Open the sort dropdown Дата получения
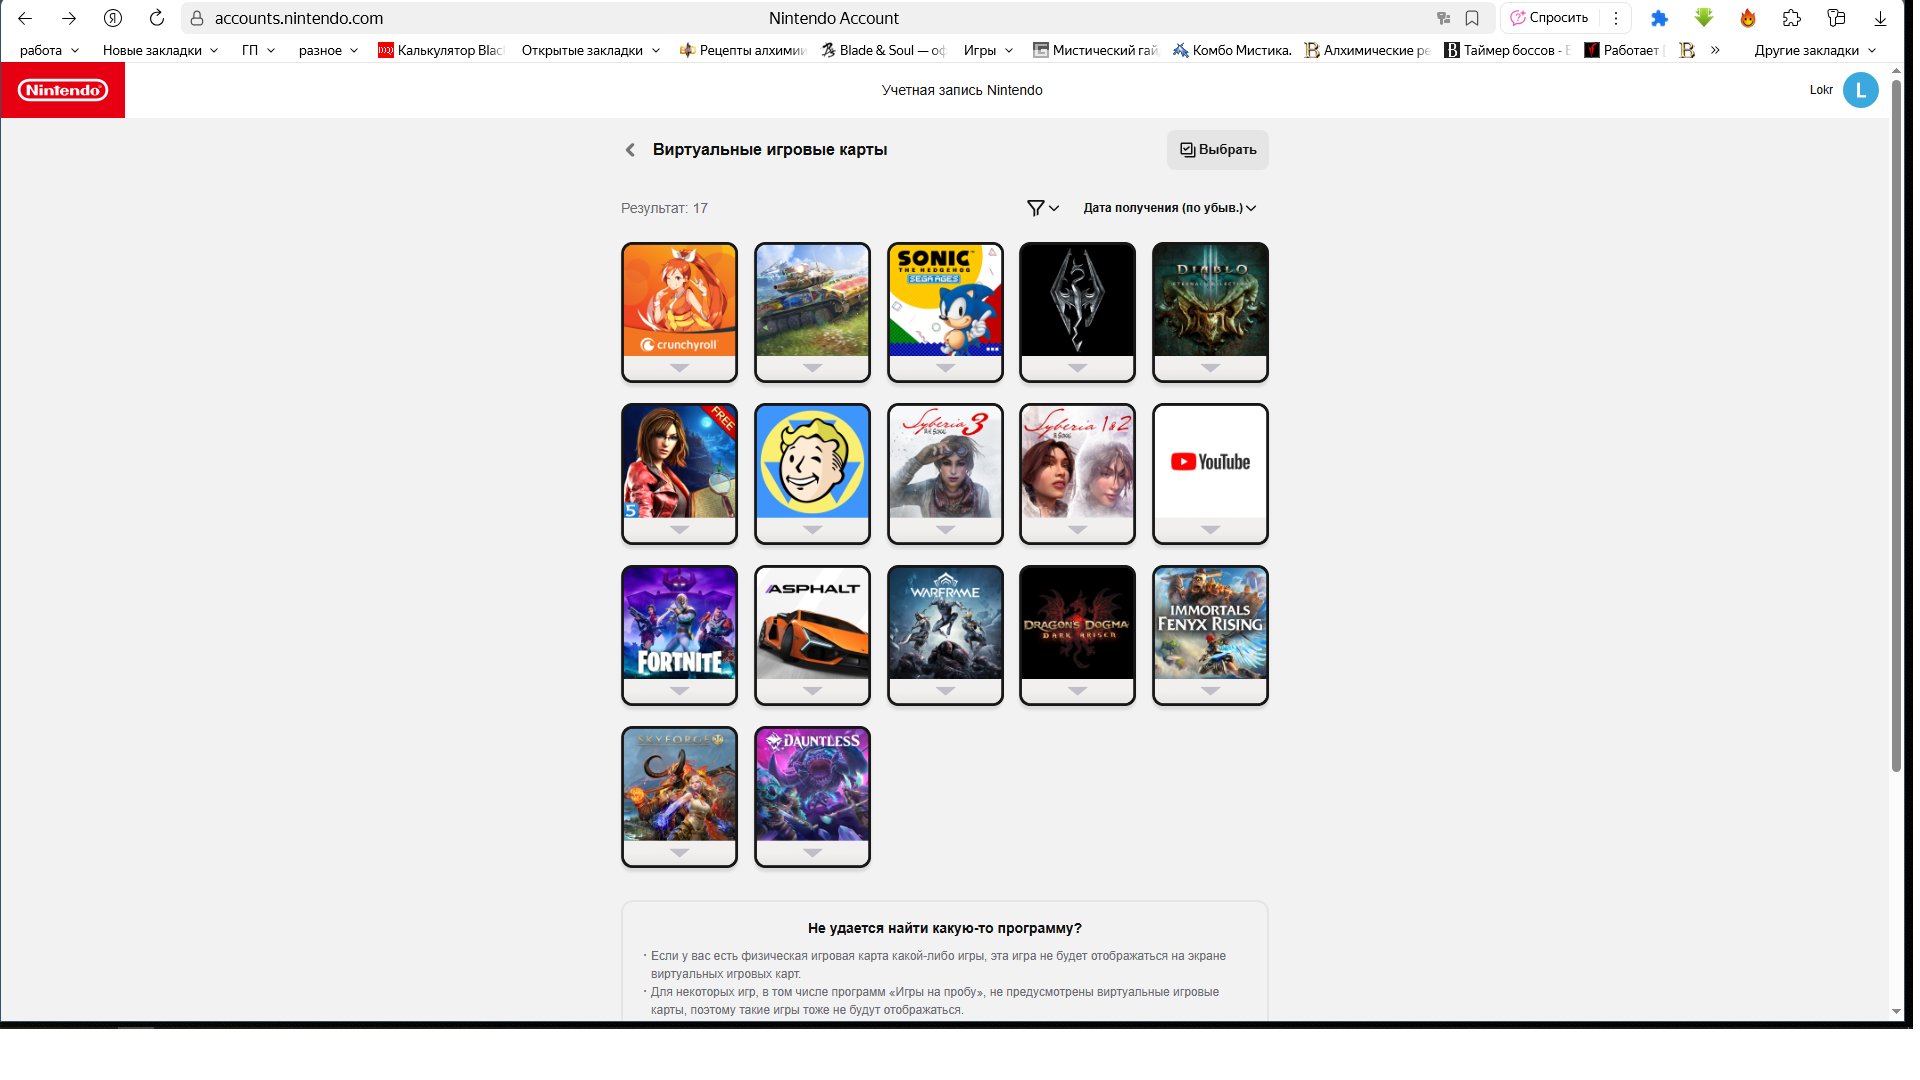Screen dimensions: 1920x1080 [x=1169, y=208]
